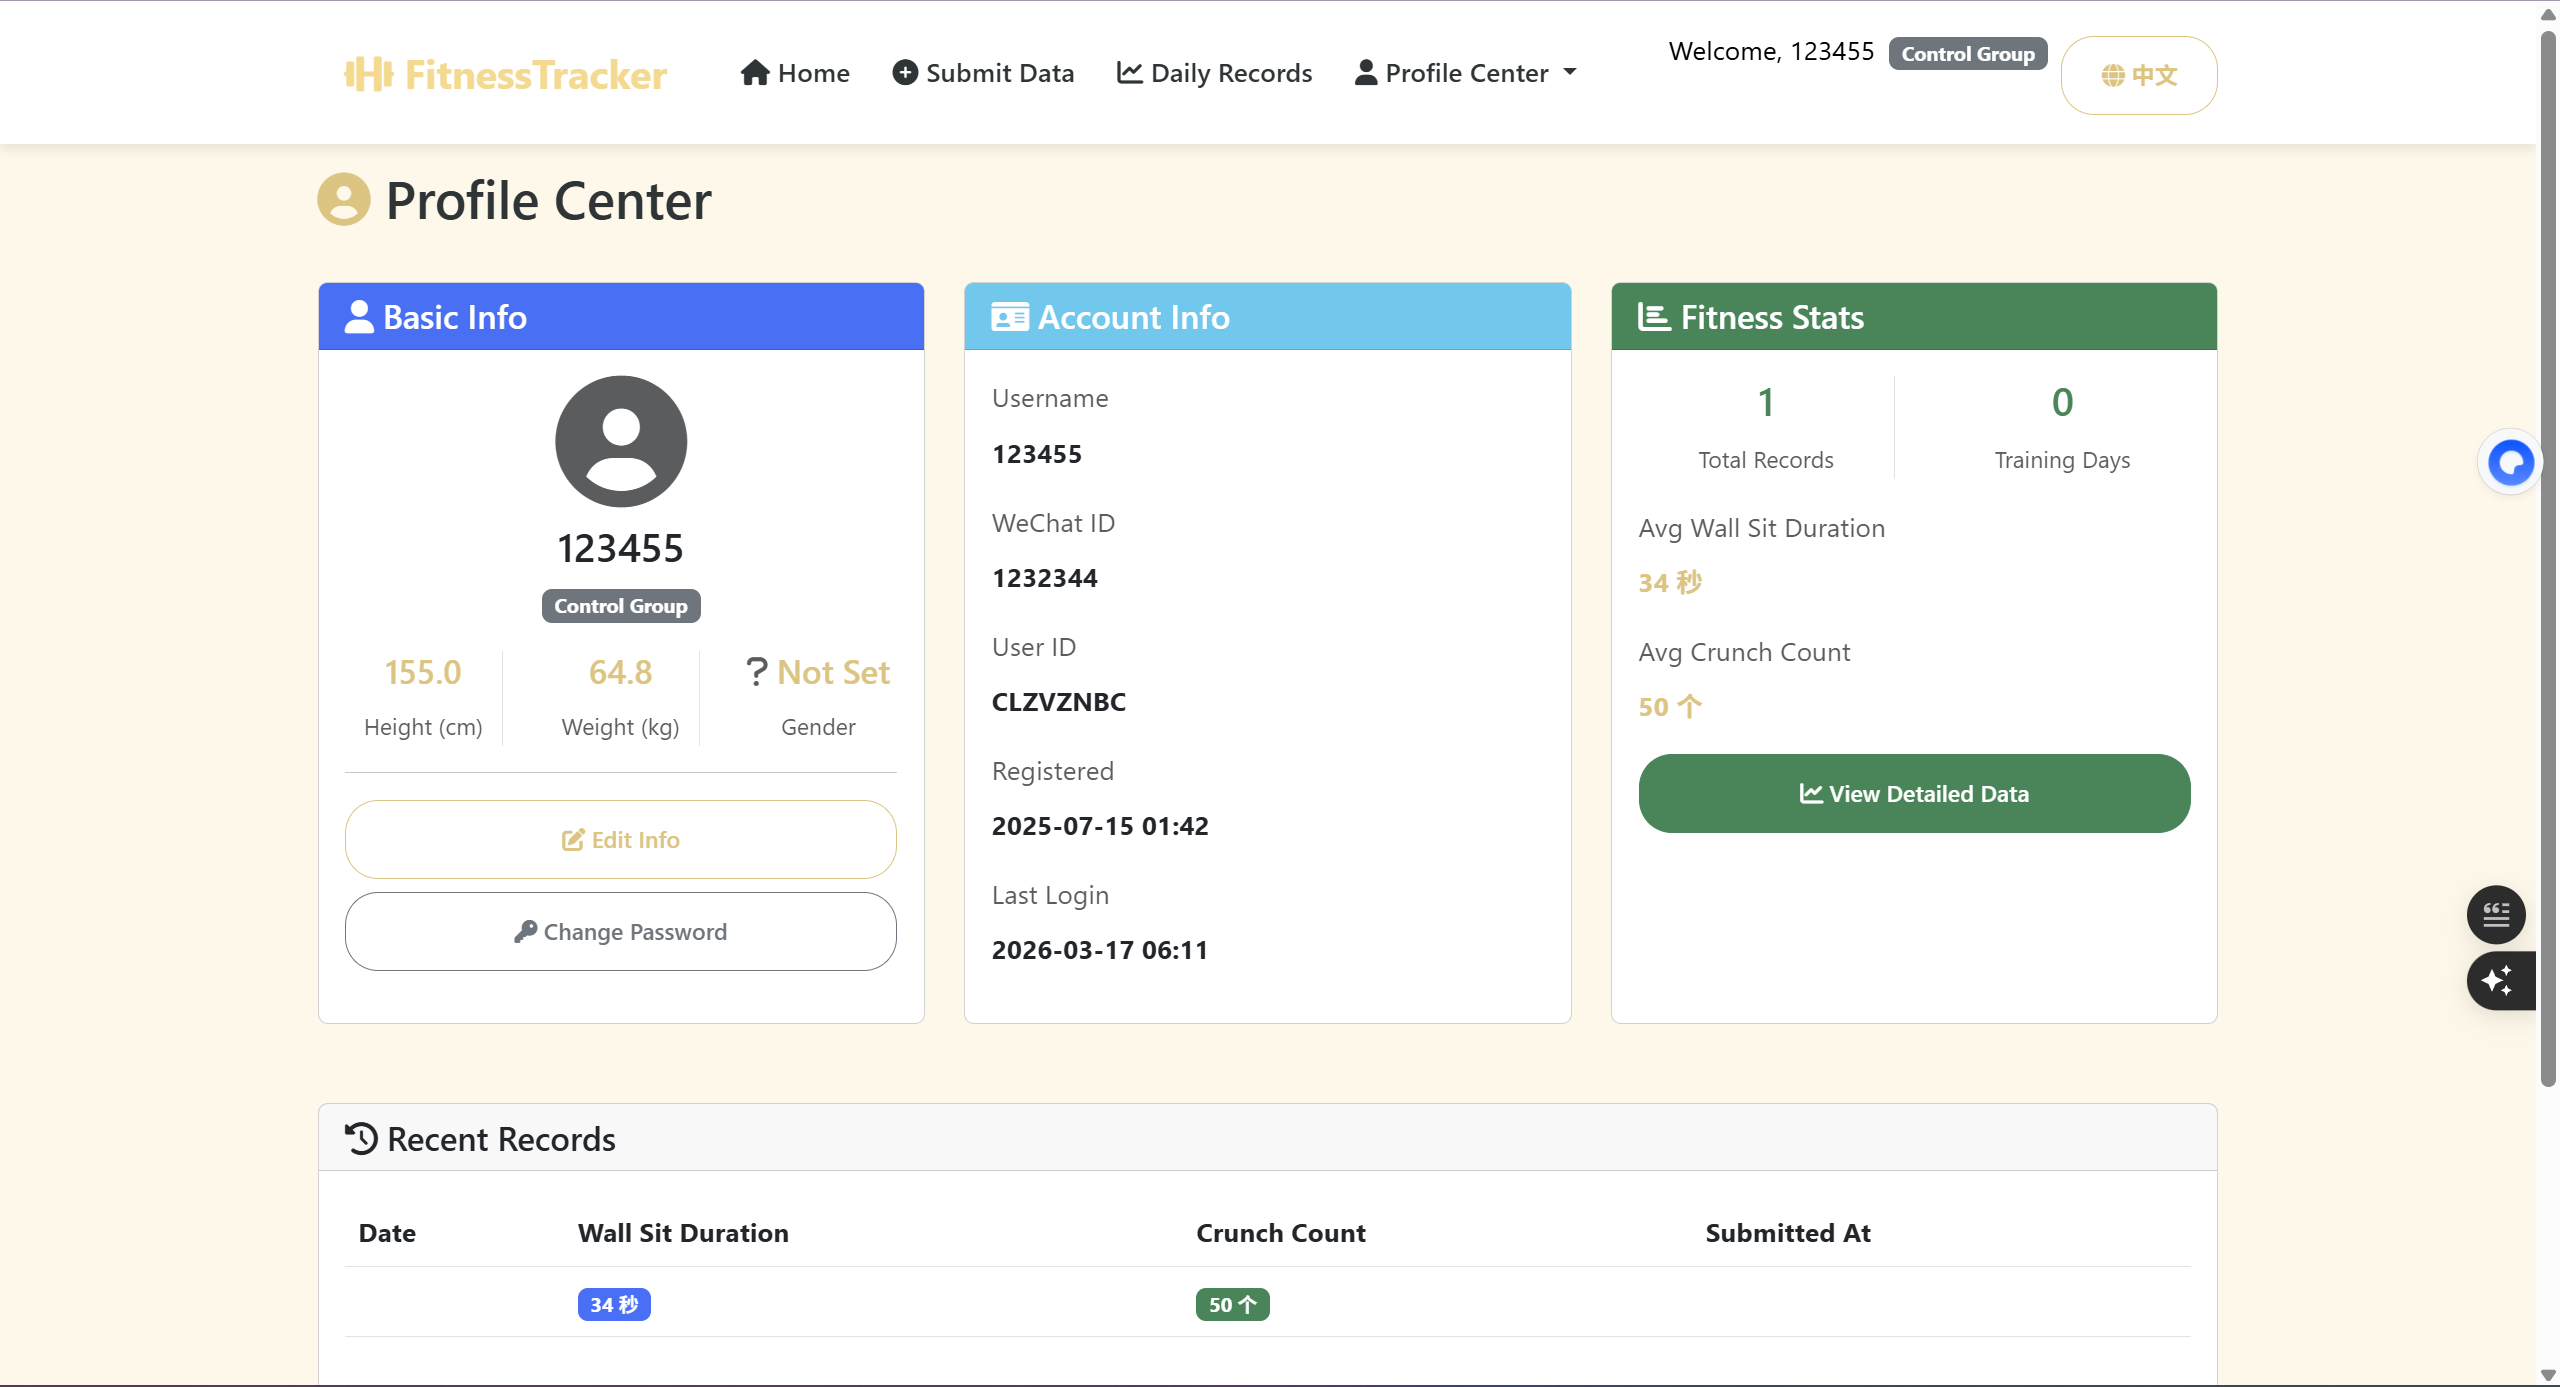2560x1387 pixels.
Task: Click the 34 秒 wall sit badge
Action: point(613,1304)
